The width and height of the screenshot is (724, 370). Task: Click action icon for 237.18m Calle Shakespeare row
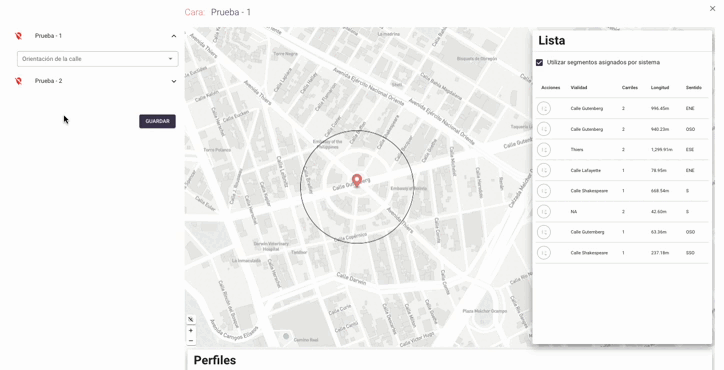(x=544, y=253)
